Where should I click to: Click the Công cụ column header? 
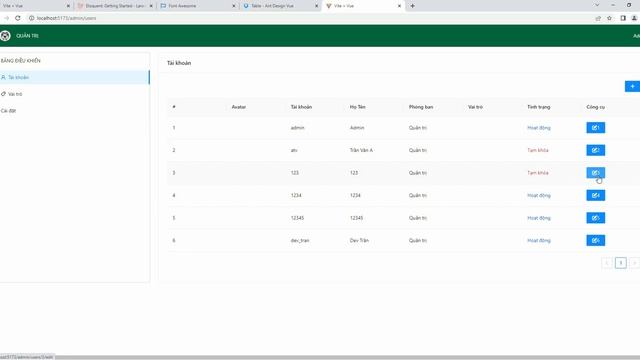click(596, 107)
